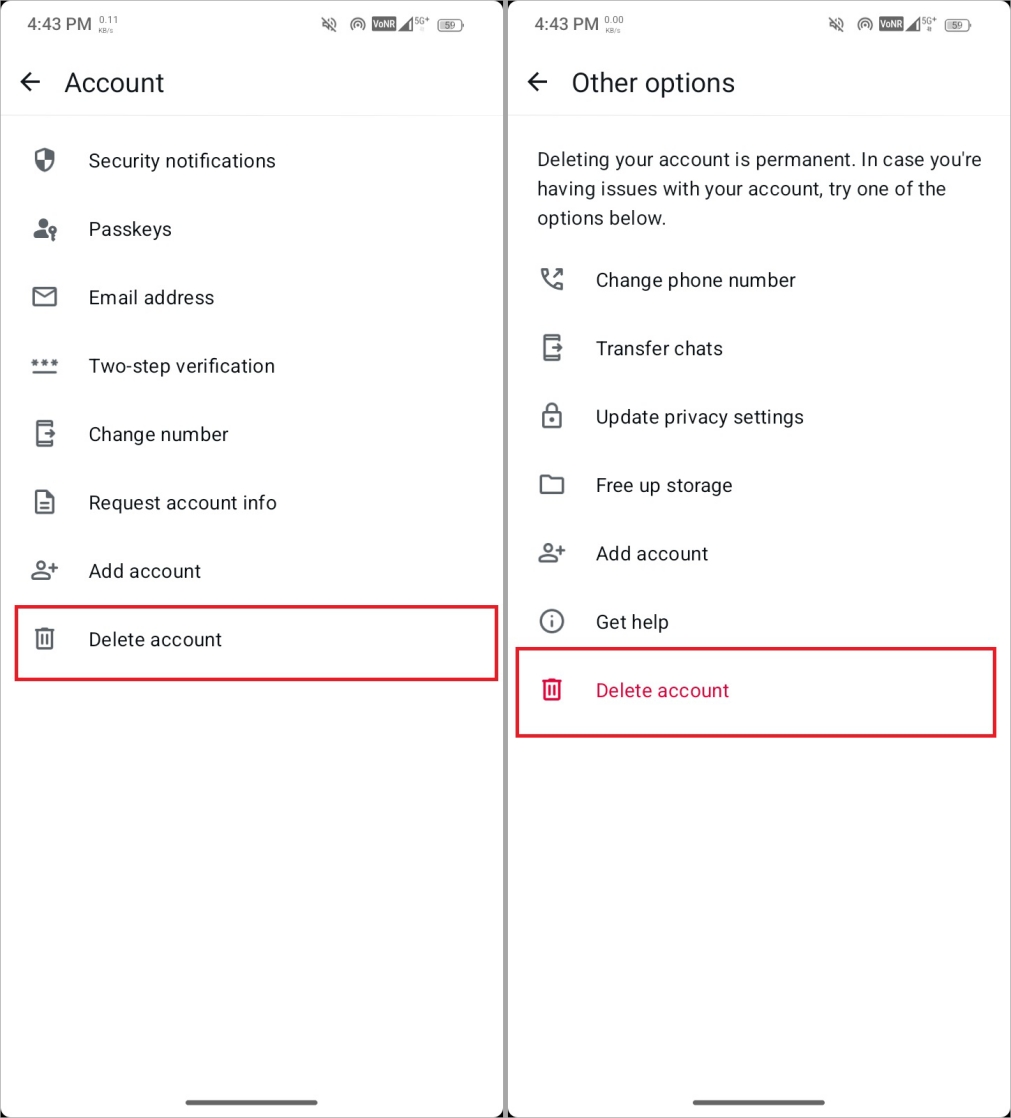Tap the Email address envelope icon
The width and height of the screenshot is (1011, 1118).
pyautogui.click(x=44, y=297)
